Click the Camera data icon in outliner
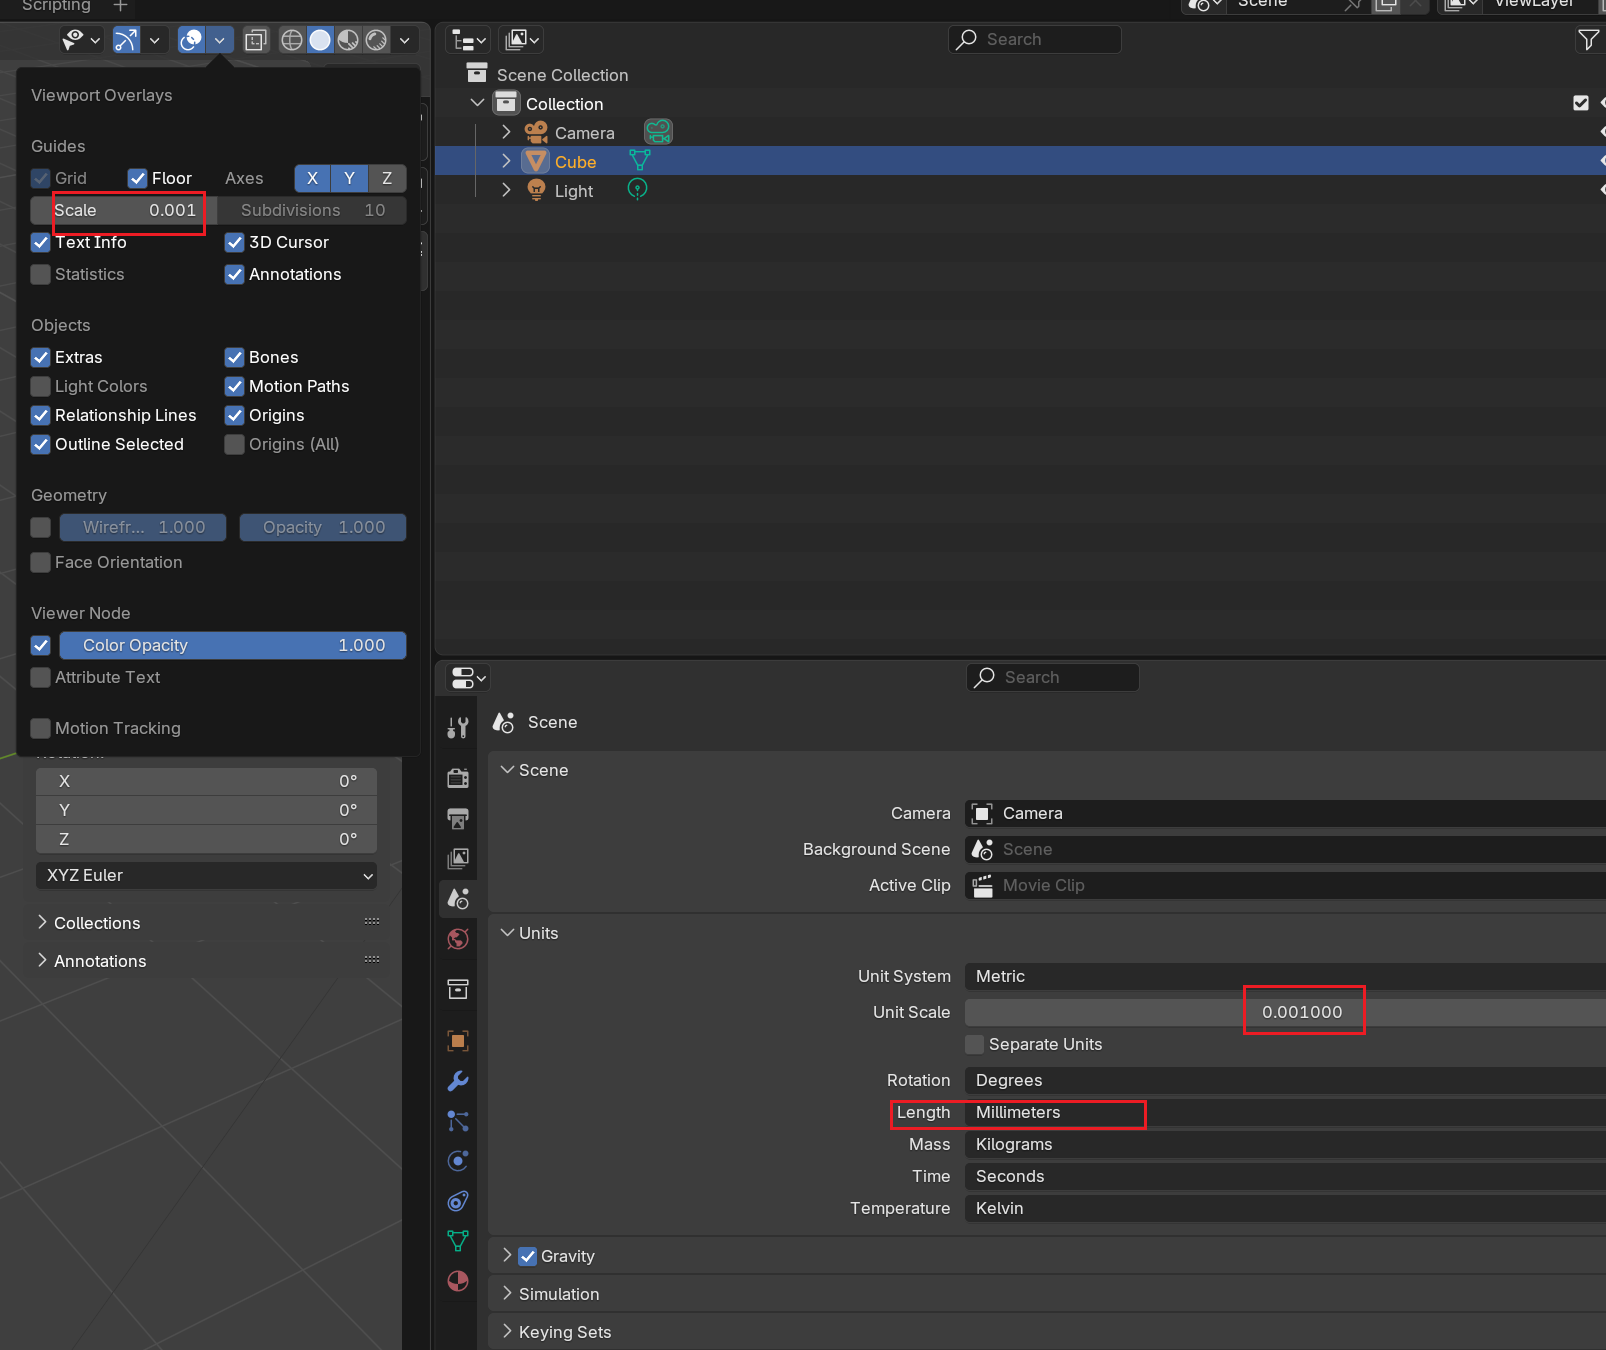Viewport: 1606px width, 1350px height. coord(658,132)
